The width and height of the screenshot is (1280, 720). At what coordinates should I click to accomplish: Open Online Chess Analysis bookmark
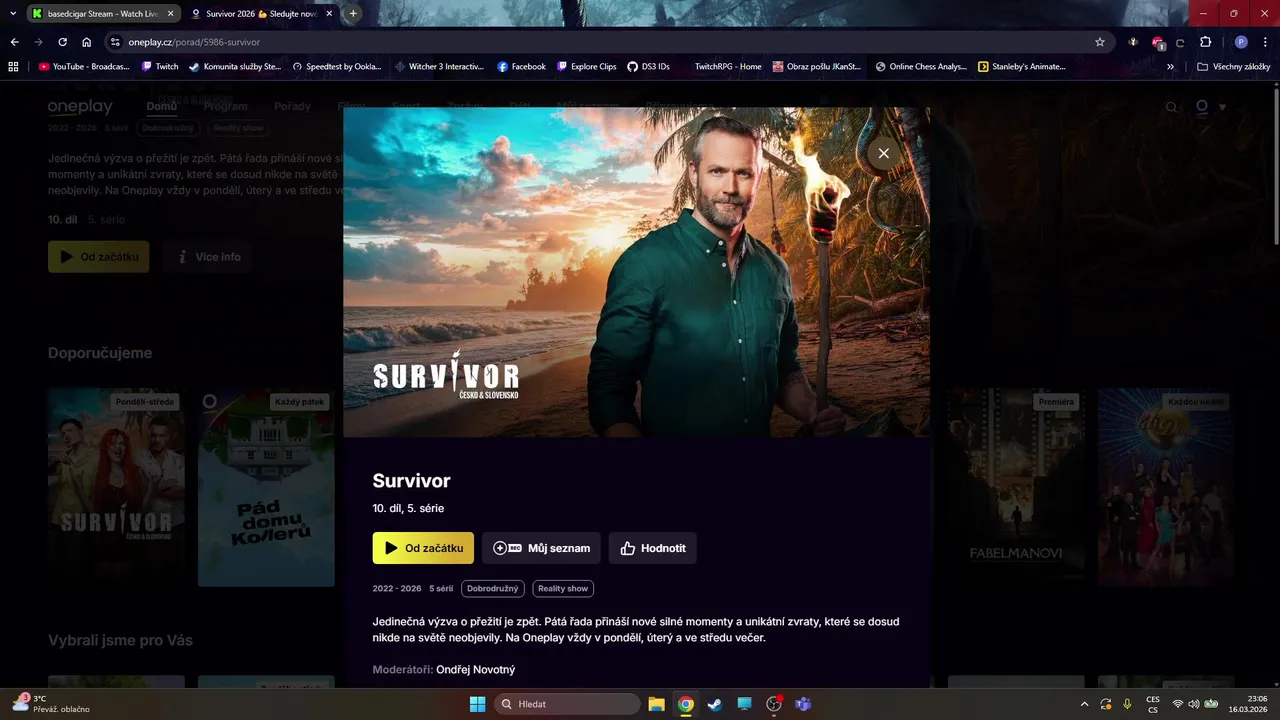coord(920,67)
